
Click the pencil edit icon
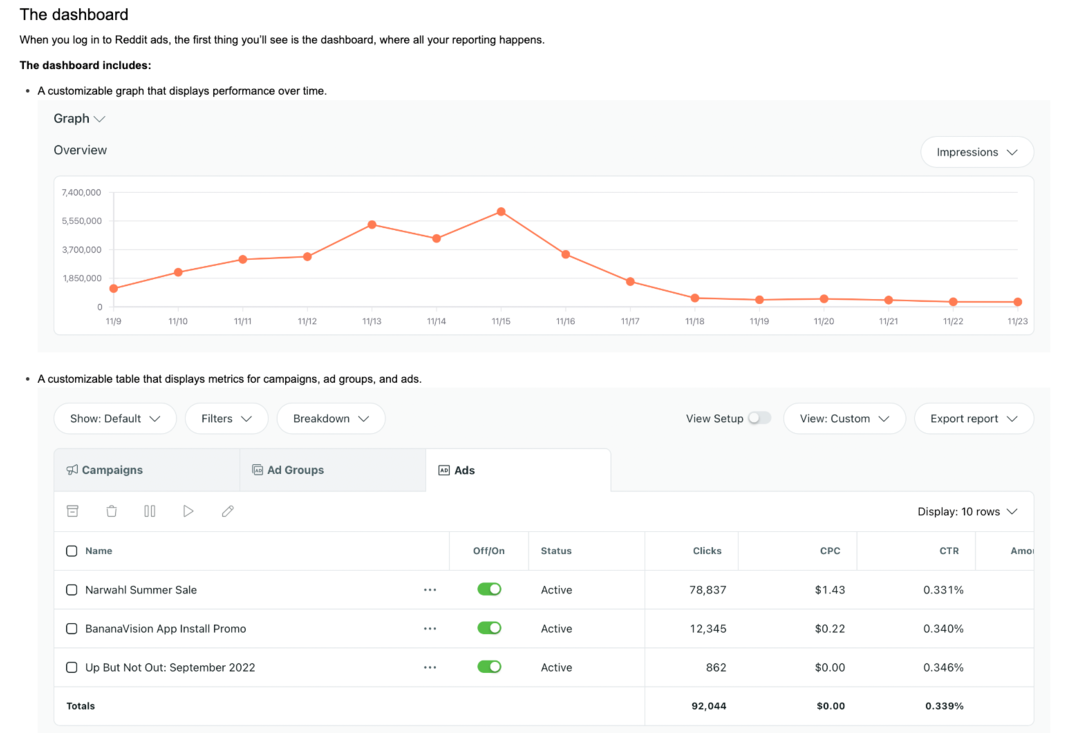(228, 511)
